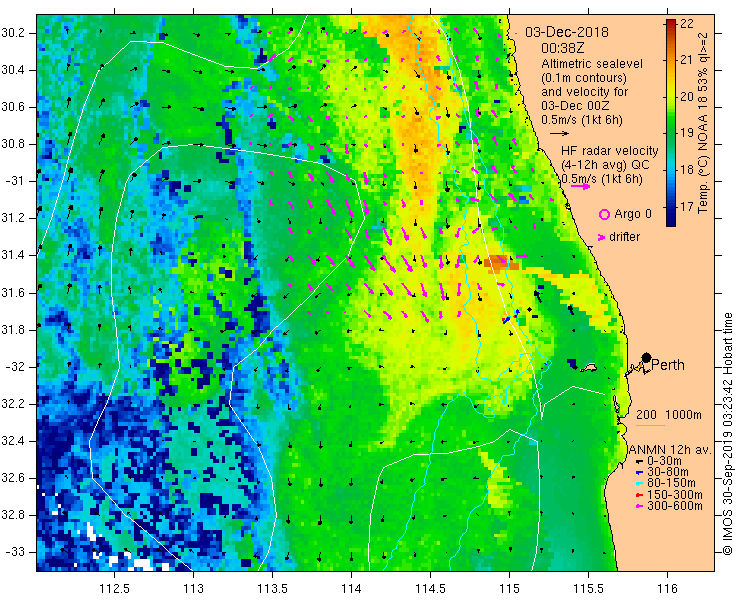Viewport: 740px width, 600px height.
Task: Click the 32.4 latitude axis label
Action: click(13, 441)
